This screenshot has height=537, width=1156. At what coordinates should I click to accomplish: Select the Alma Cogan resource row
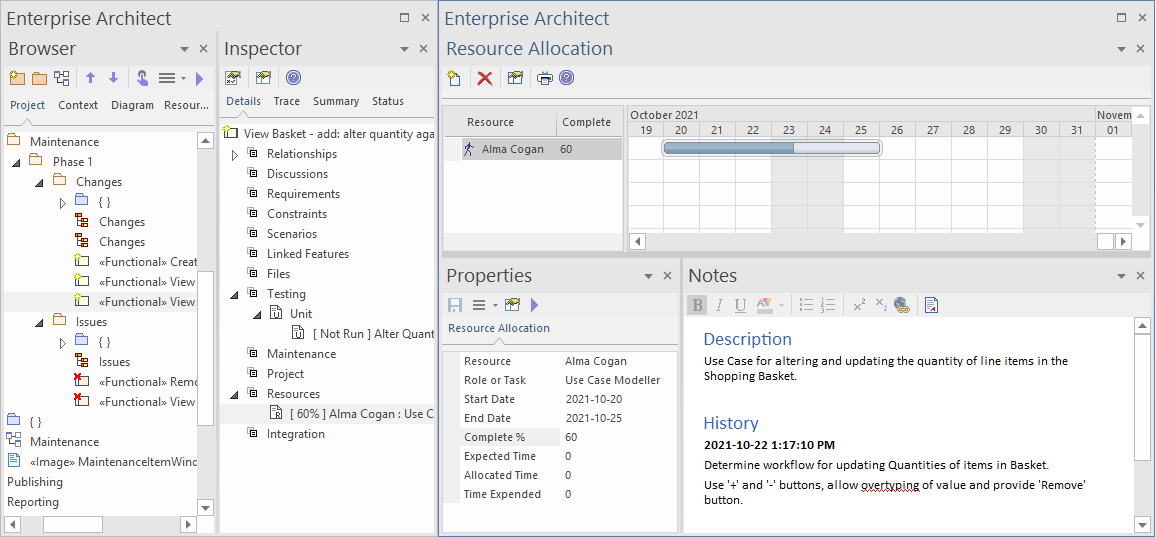point(514,149)
